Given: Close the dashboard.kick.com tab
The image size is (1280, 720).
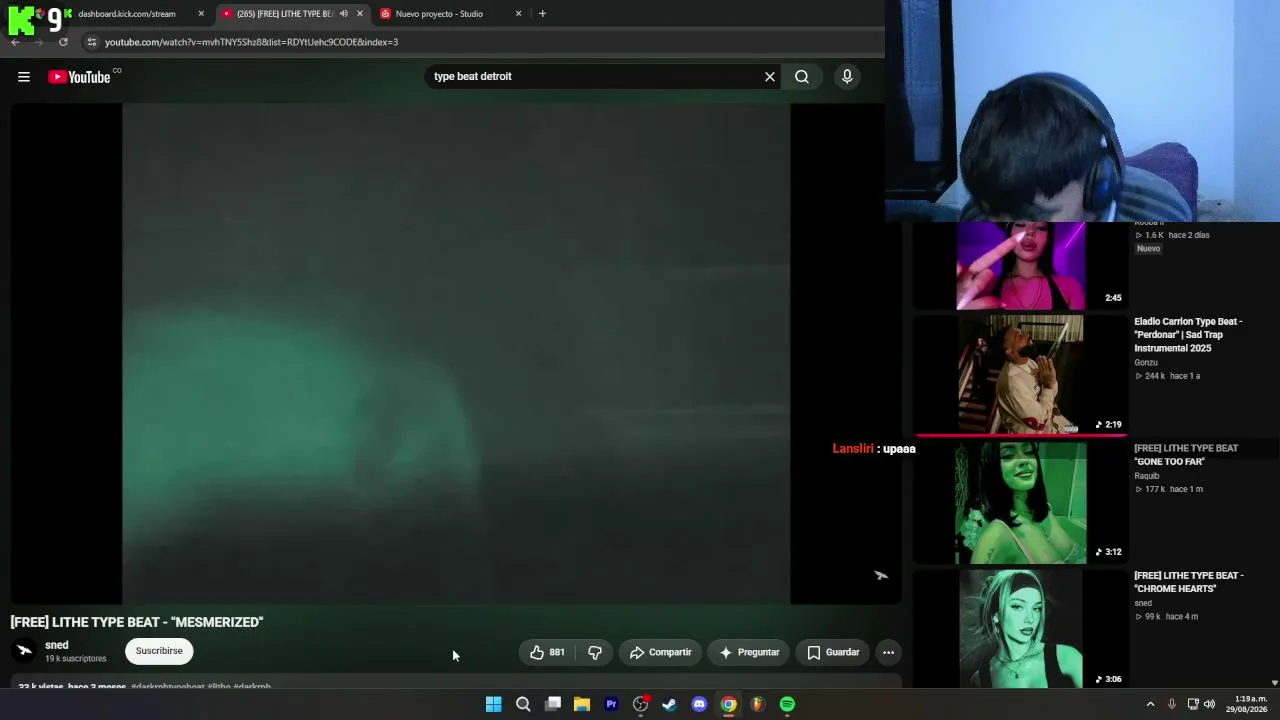Looking at the screenshot, I should 201,14.
